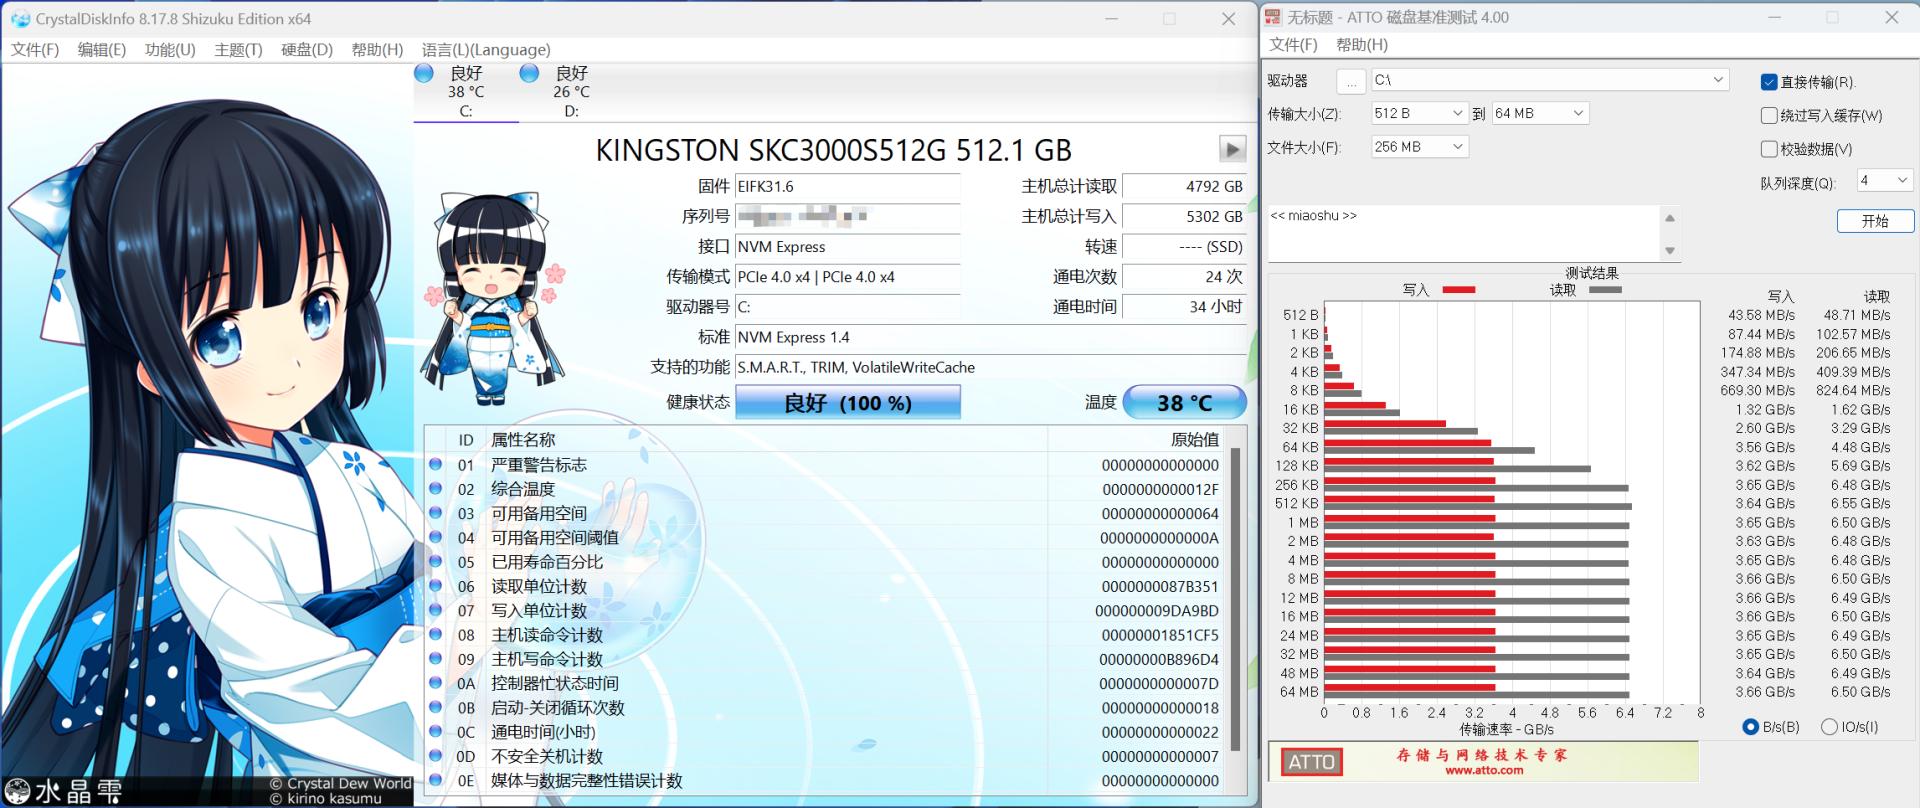Viewport: 1920px width, 808px height.
Task: Click status orb for 主机读命令计数 row
Action: (x=435, y=635)
